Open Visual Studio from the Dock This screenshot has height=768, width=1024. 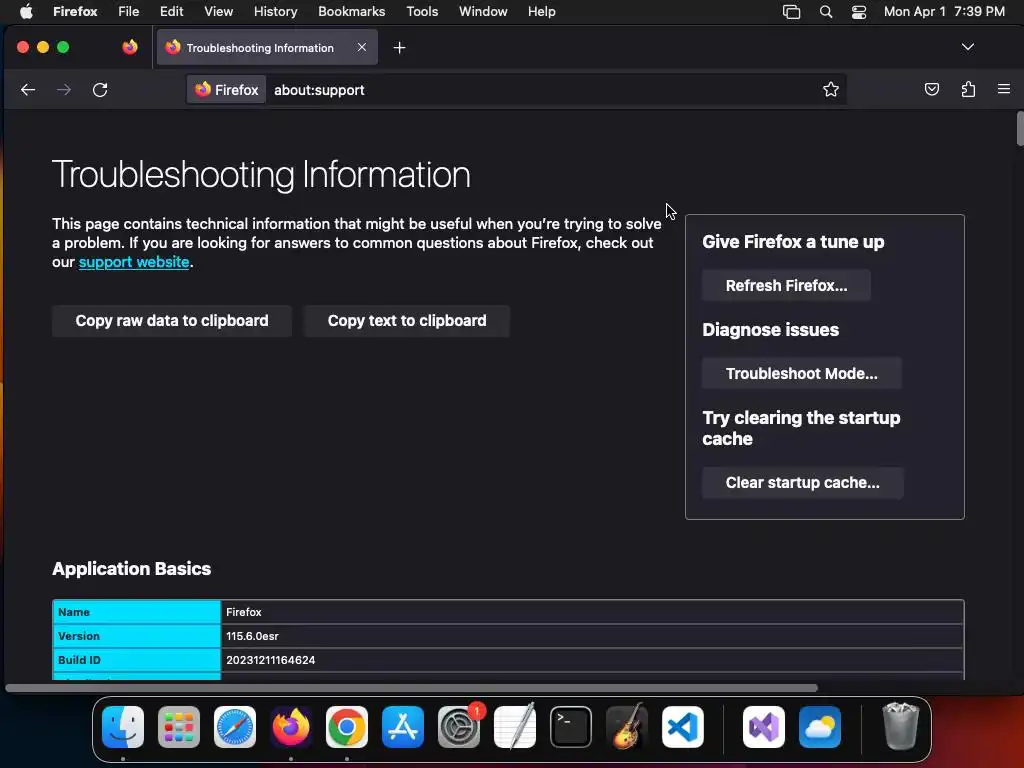point(764,727)
